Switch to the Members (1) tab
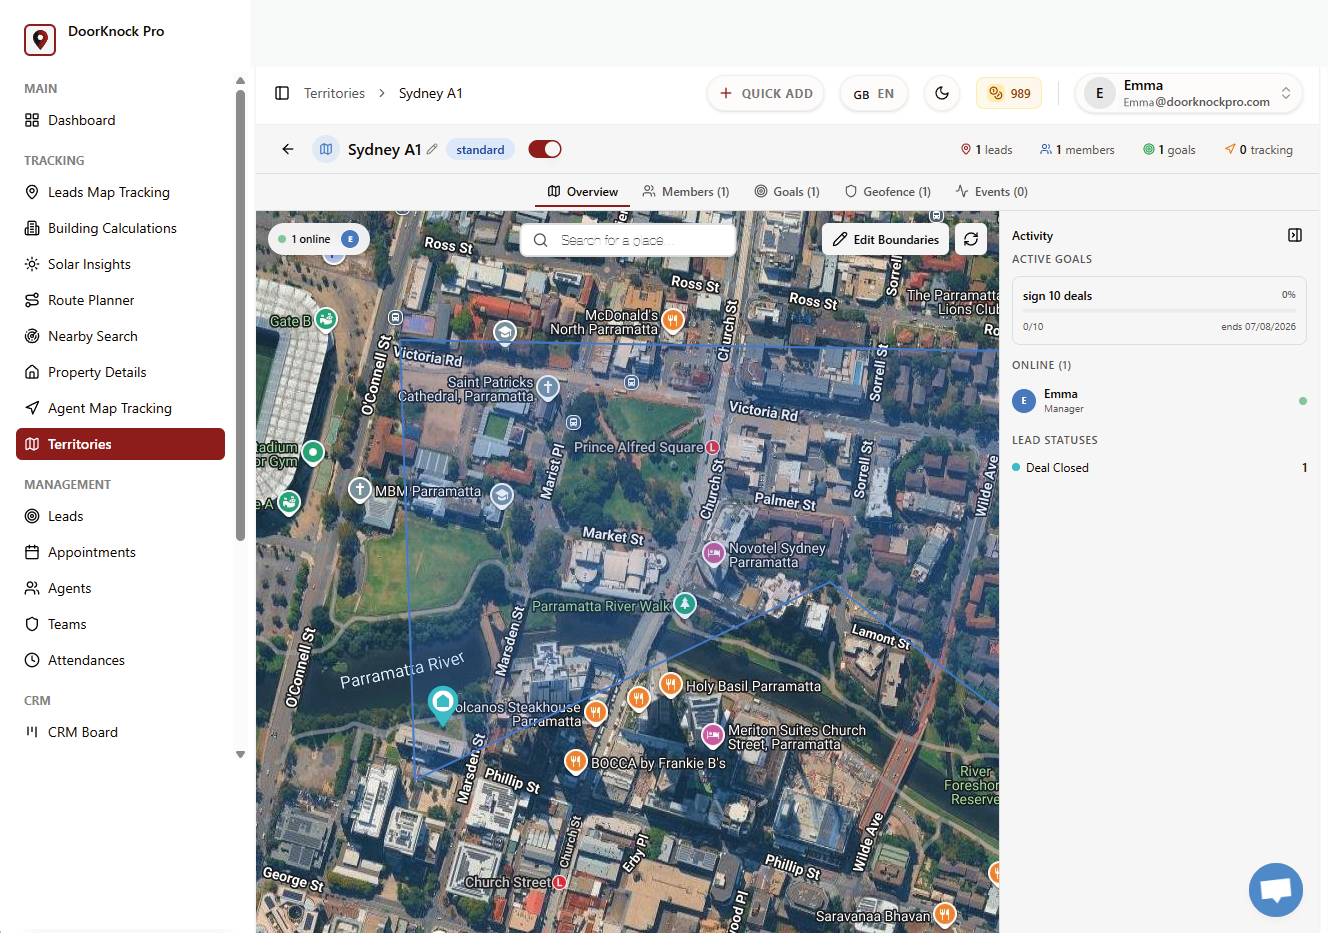 tap(686, 192)
